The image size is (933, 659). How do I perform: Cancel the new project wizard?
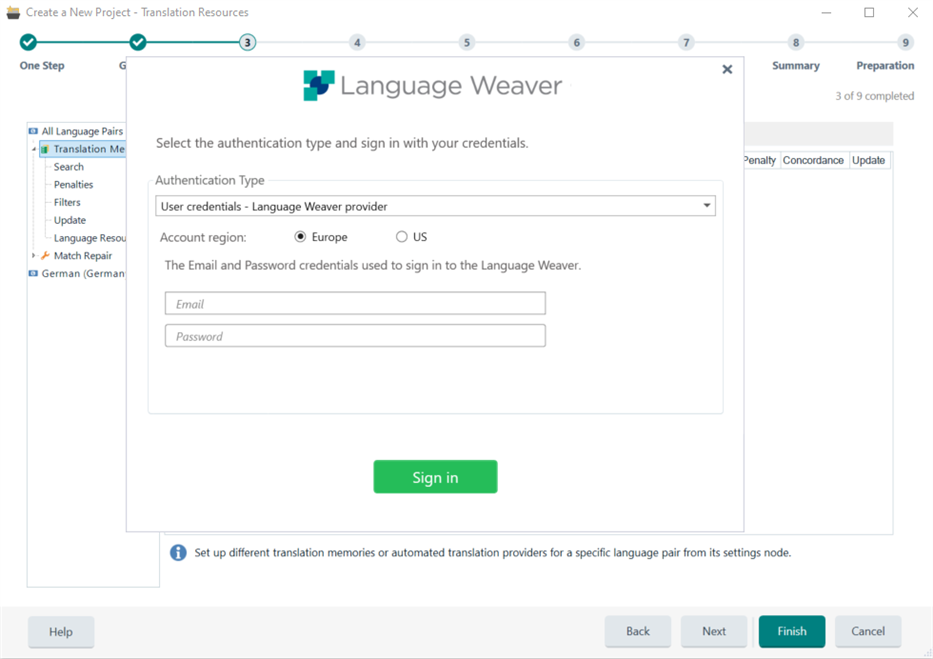(868, 632)
